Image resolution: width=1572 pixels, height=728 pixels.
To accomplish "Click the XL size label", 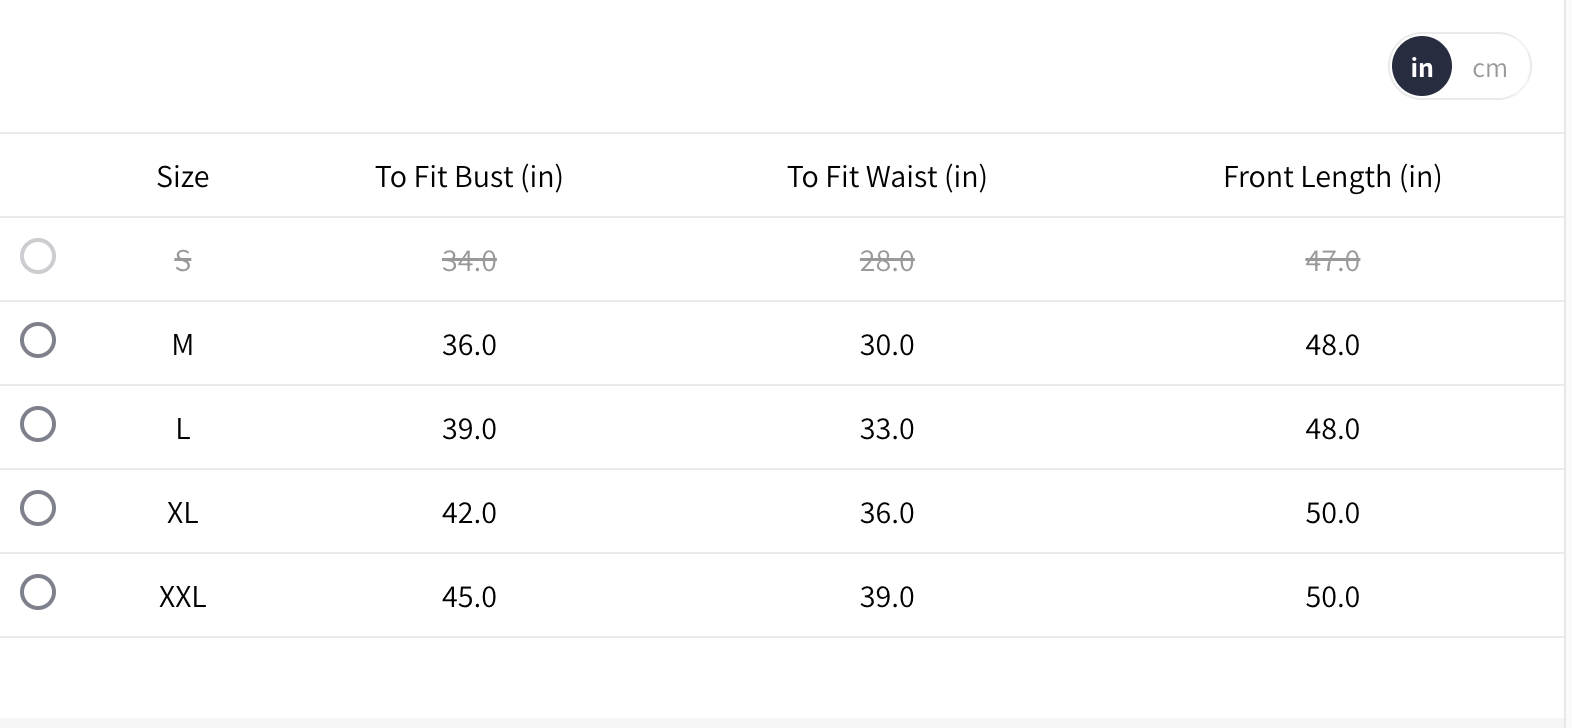I will (x=183, y=513).
